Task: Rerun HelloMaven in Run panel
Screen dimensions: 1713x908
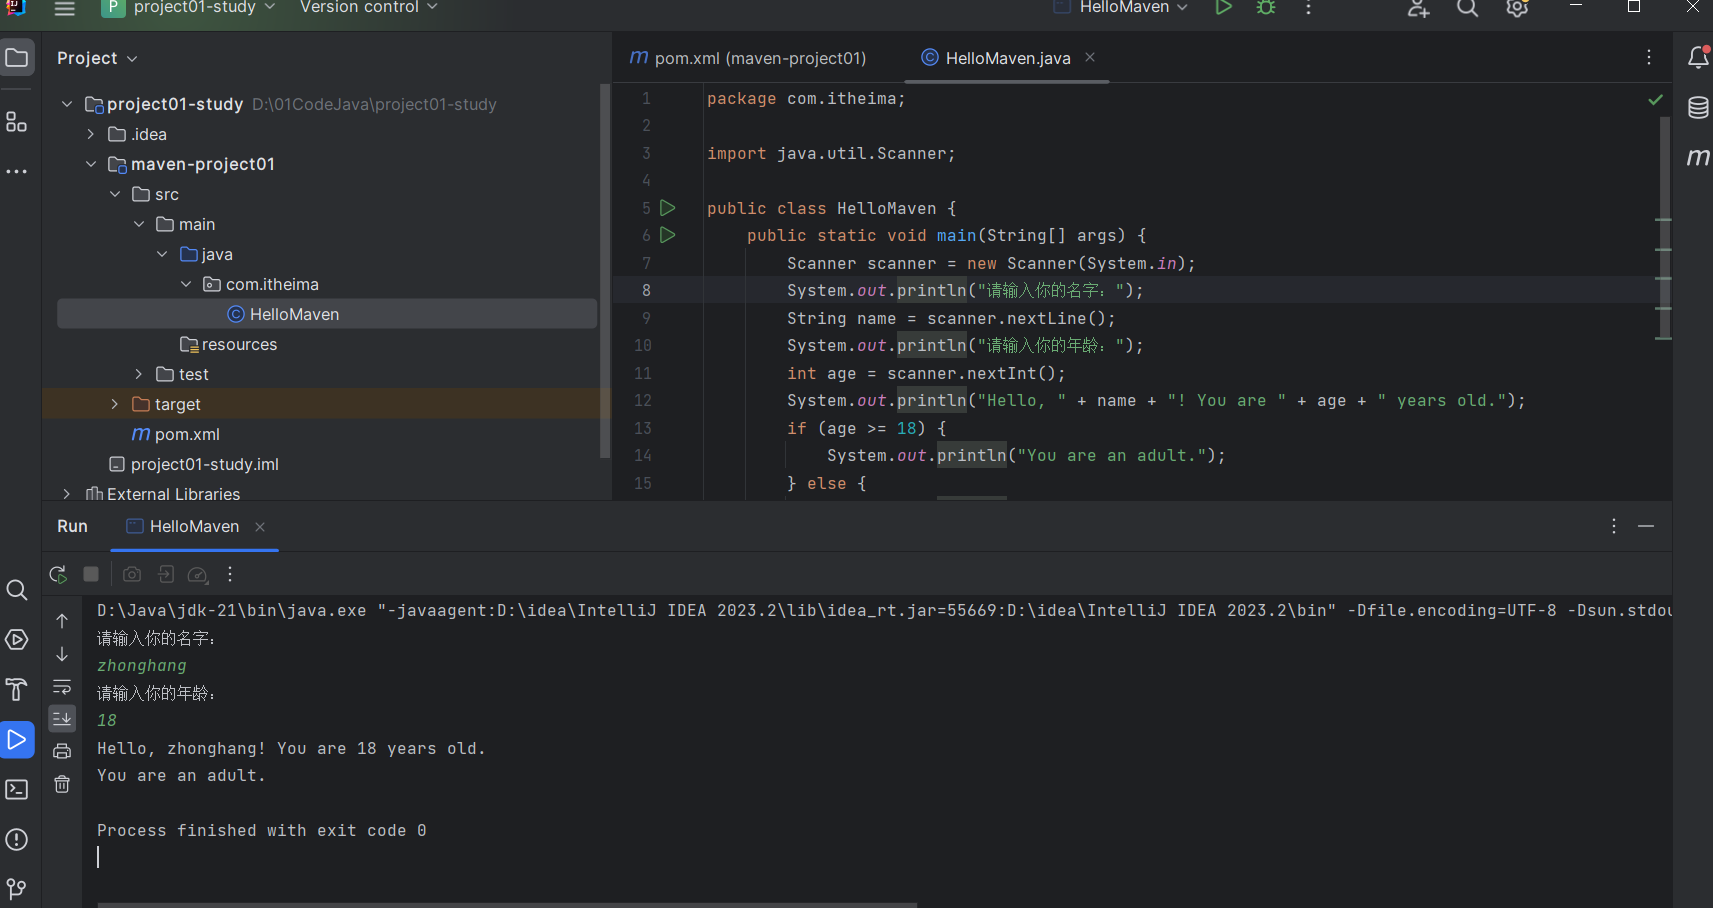Action: (58, 574)
